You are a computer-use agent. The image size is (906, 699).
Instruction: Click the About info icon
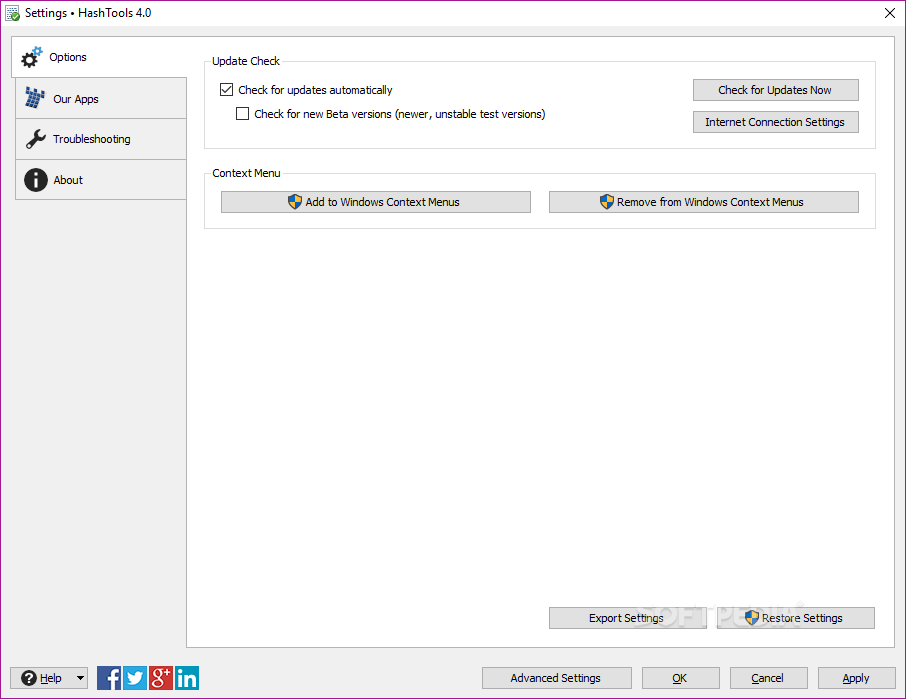[x=36, y=180]
